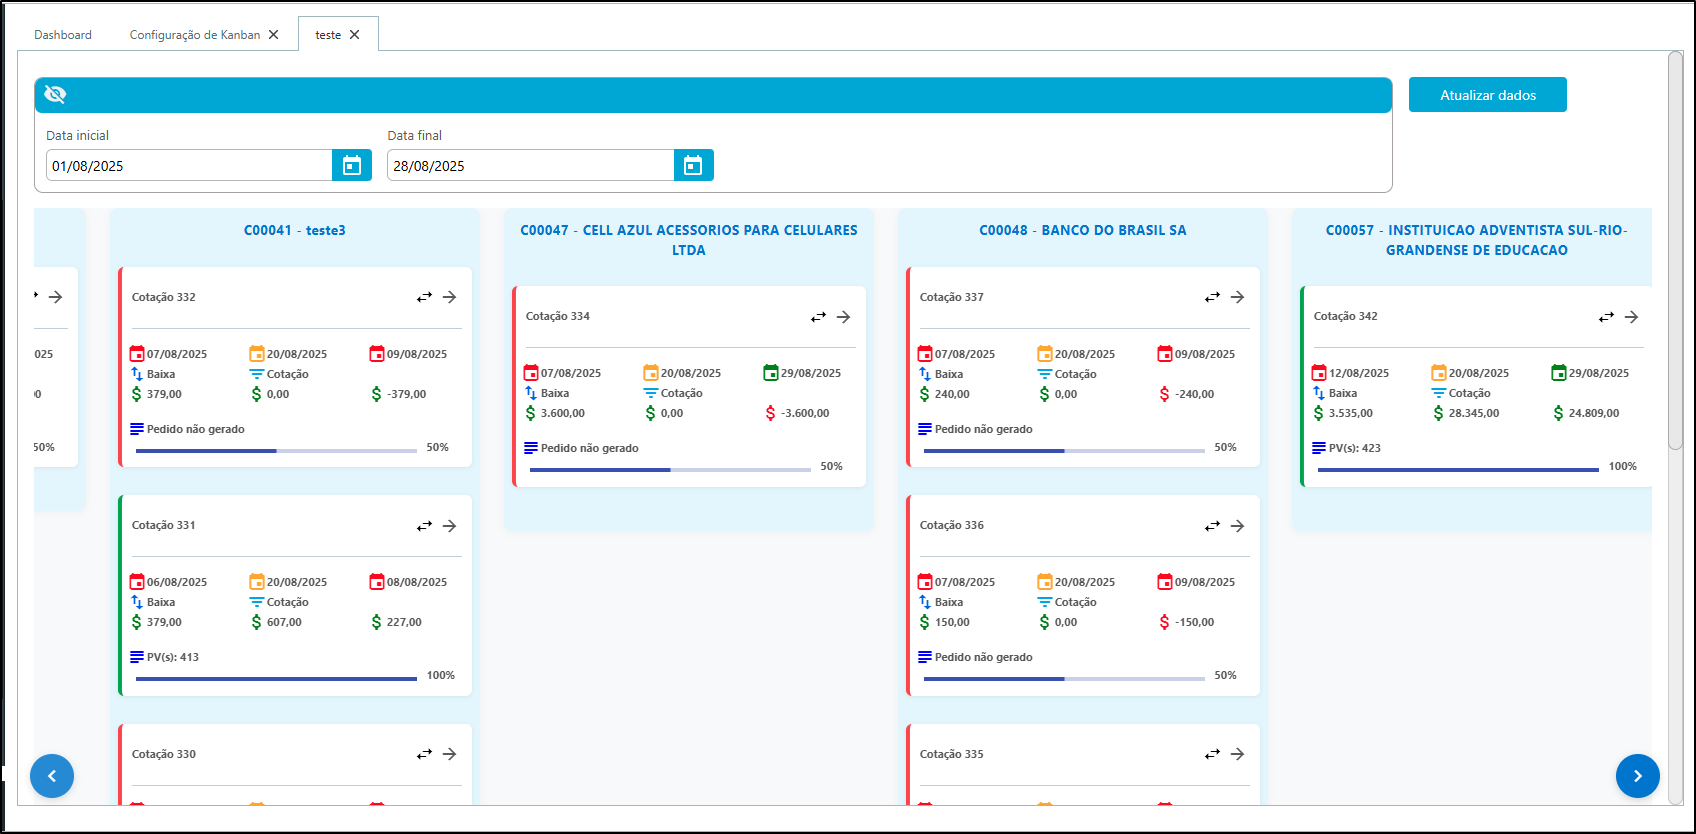
Task: Click the green calendar icon on Cotação 334
Action: point(771,373)
